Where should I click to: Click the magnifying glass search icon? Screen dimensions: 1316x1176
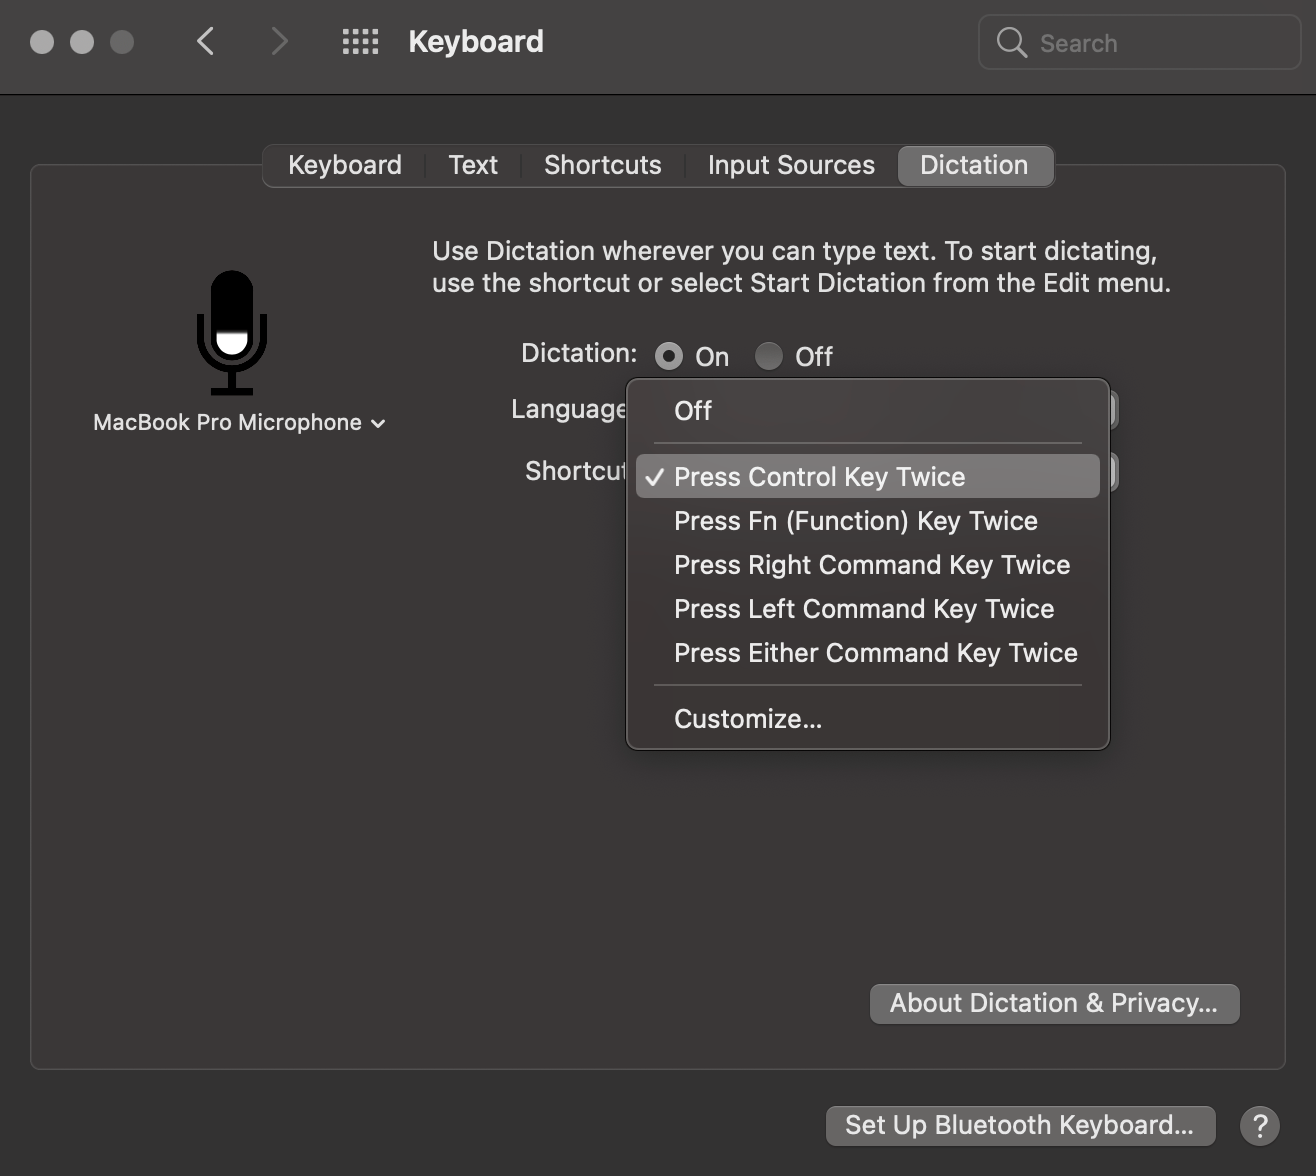click(1011, 43)
